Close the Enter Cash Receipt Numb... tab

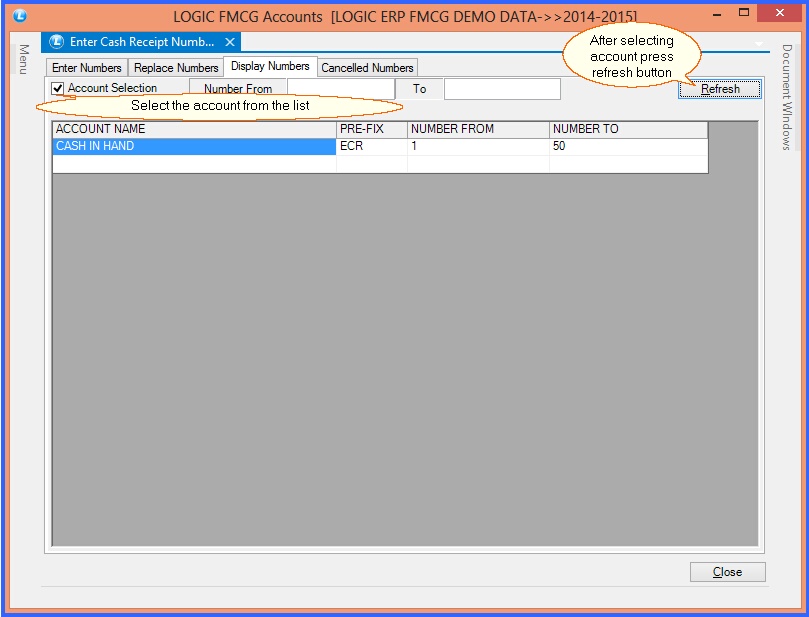click(230, 42)
